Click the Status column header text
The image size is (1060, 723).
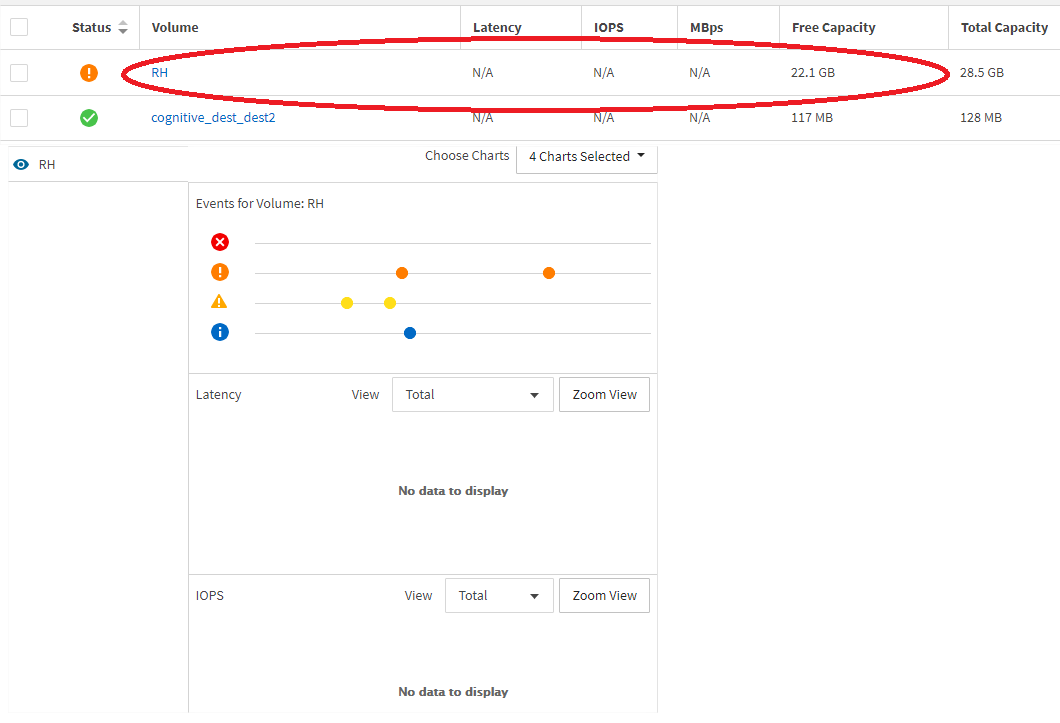91,27
